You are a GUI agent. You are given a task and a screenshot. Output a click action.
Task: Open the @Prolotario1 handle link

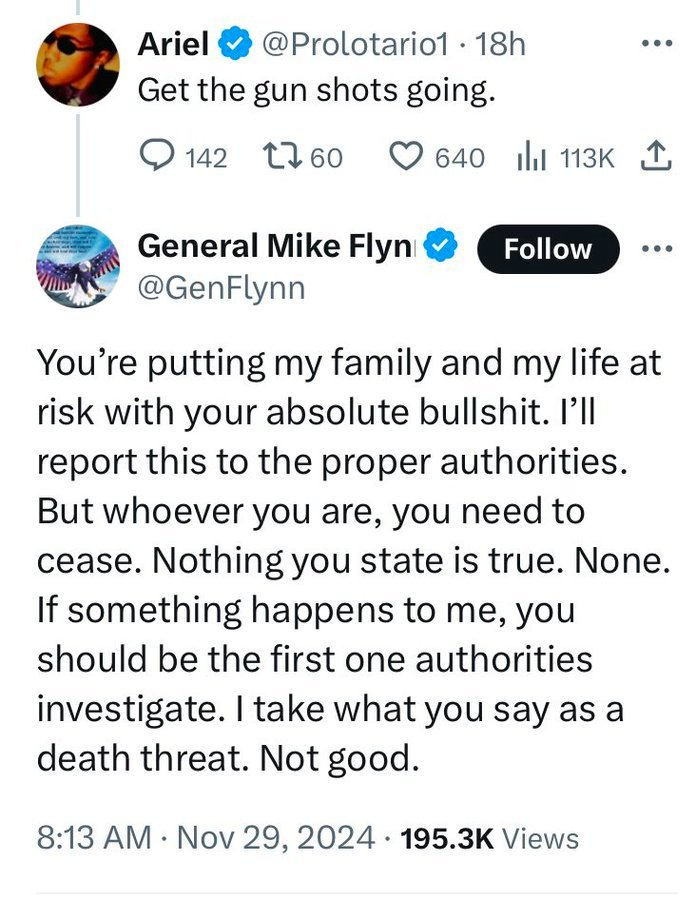coord(354,45)
